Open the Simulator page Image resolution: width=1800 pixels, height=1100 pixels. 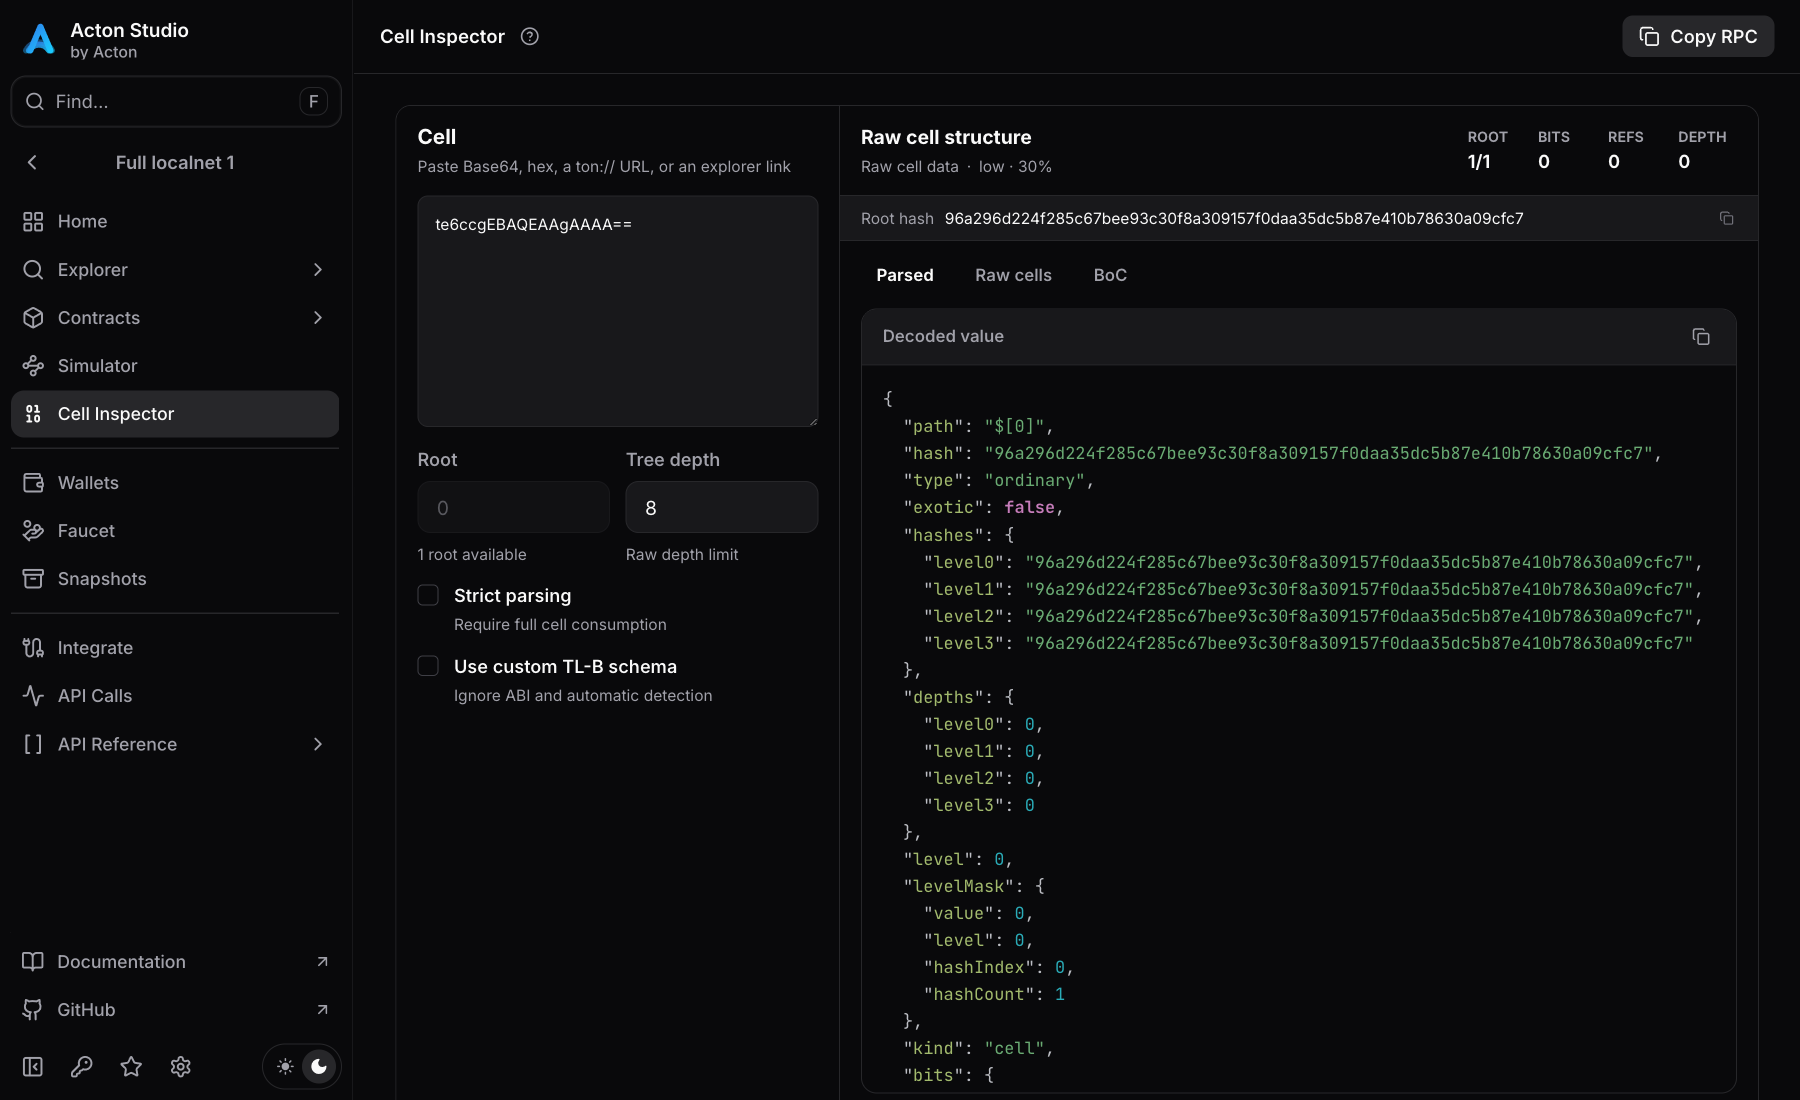point(175,365)
